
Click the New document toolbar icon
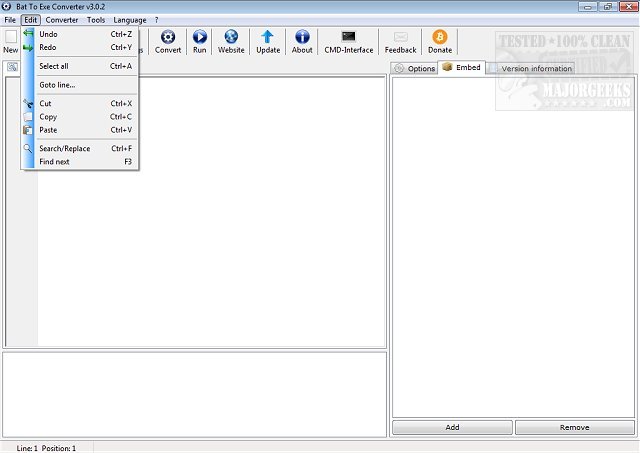click(11, 37)
